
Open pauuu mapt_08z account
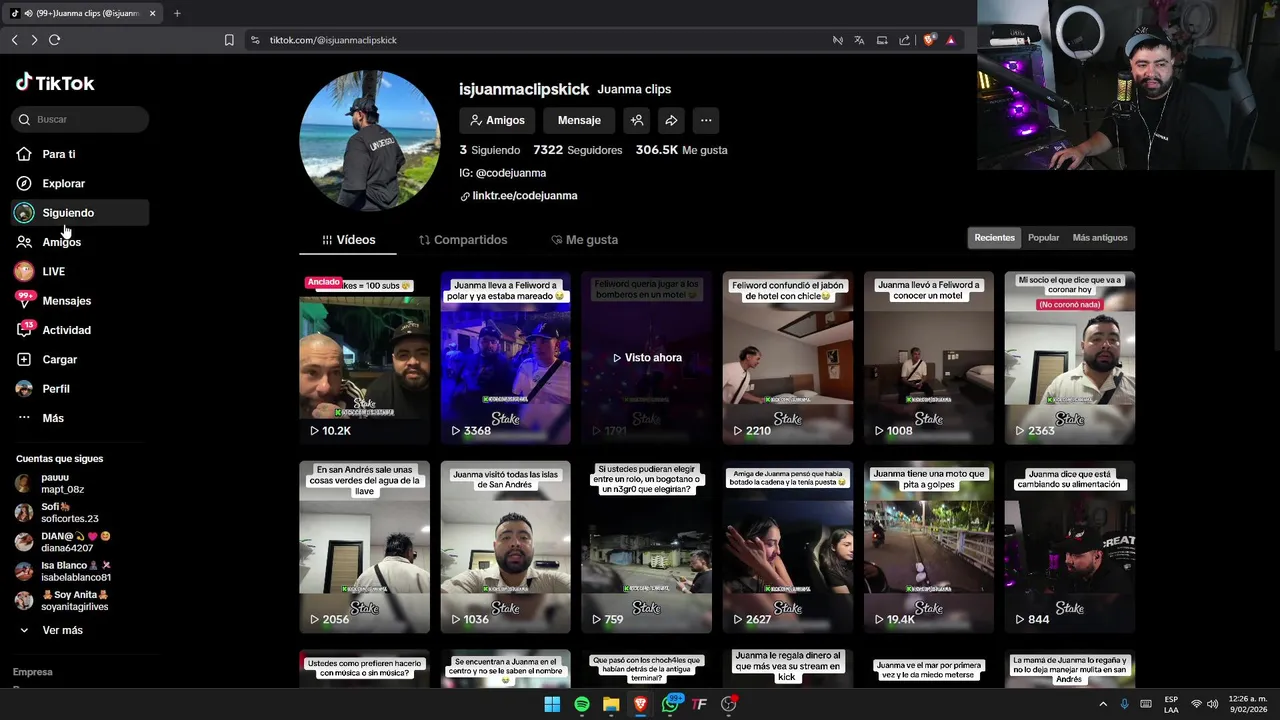point(62,483)
